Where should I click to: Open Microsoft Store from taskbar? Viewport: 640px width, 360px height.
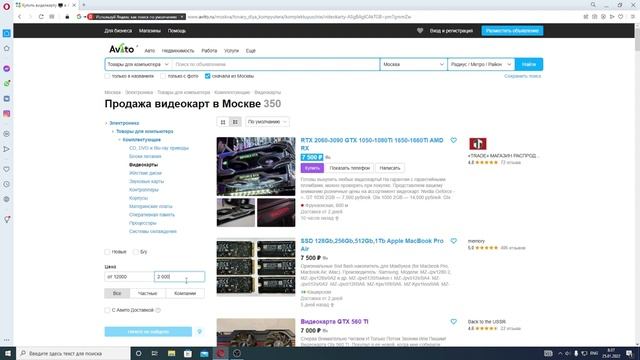188,353
